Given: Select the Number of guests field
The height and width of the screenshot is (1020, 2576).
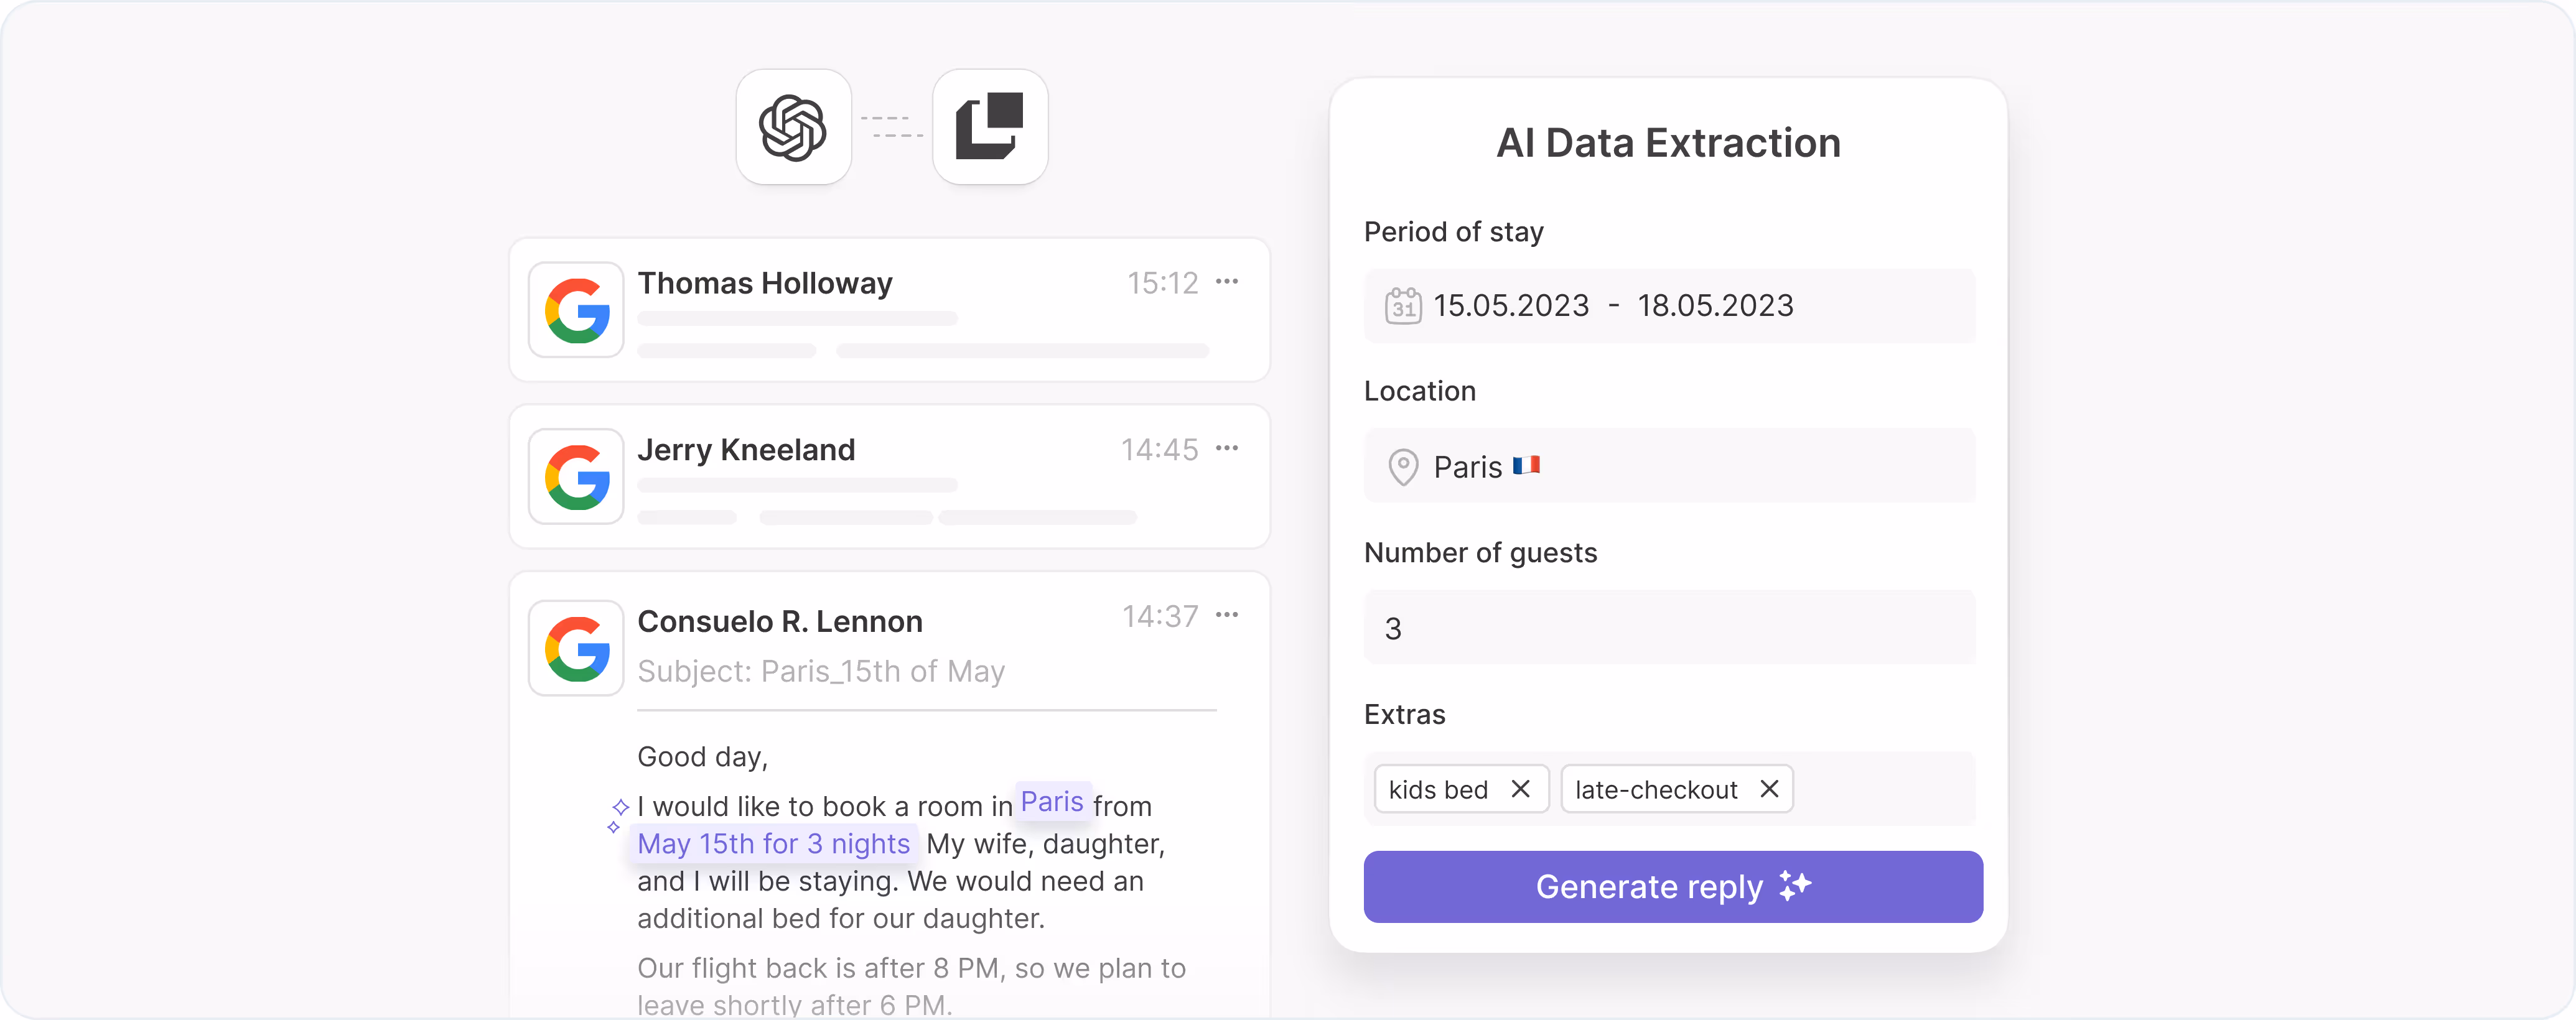Looking at the screenshot, I should [1669, 628].
